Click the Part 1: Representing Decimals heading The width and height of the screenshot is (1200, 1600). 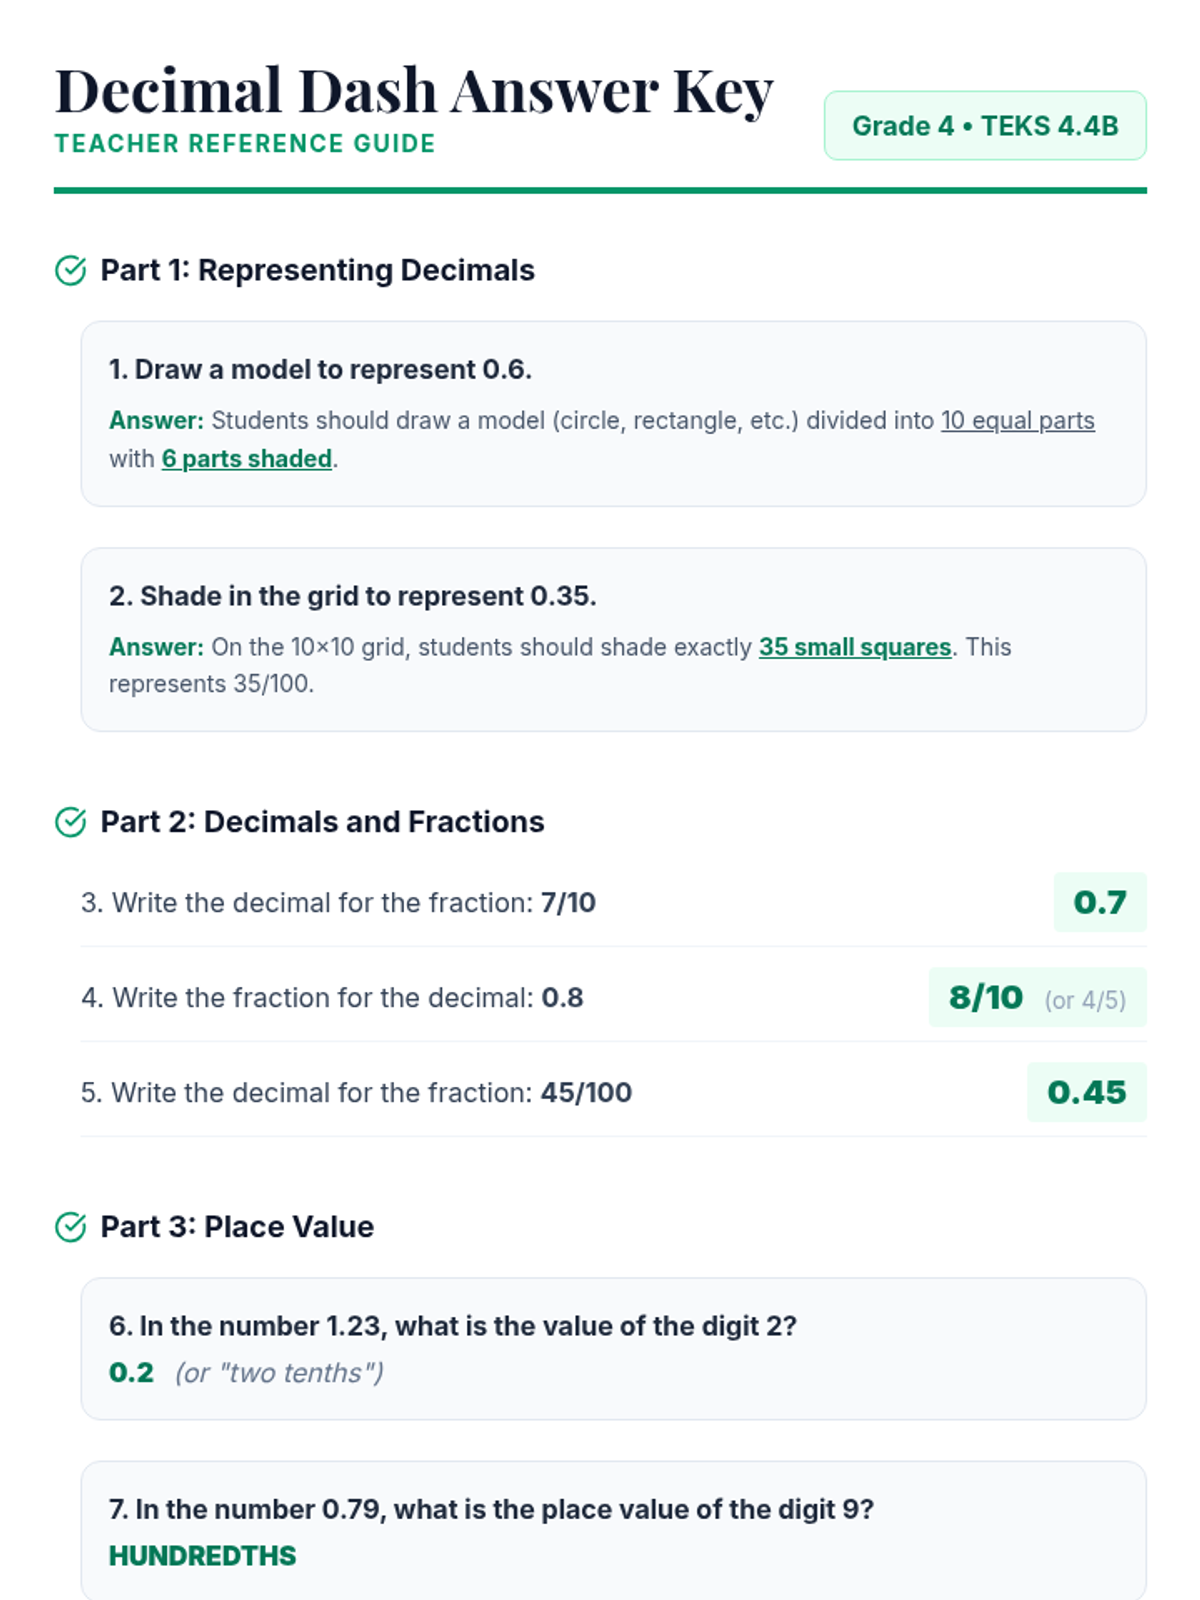coord(317,271)
